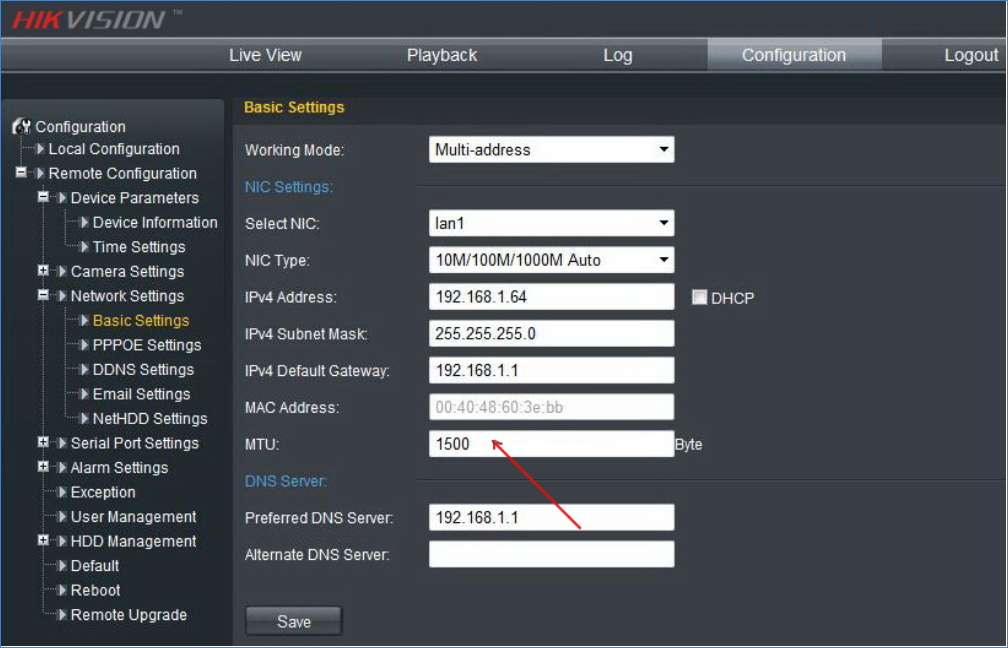Open the Select NIC dropdown
The height and width of the screenshot is (648, 1008).
pyautogui.click(x=551, y=223)
